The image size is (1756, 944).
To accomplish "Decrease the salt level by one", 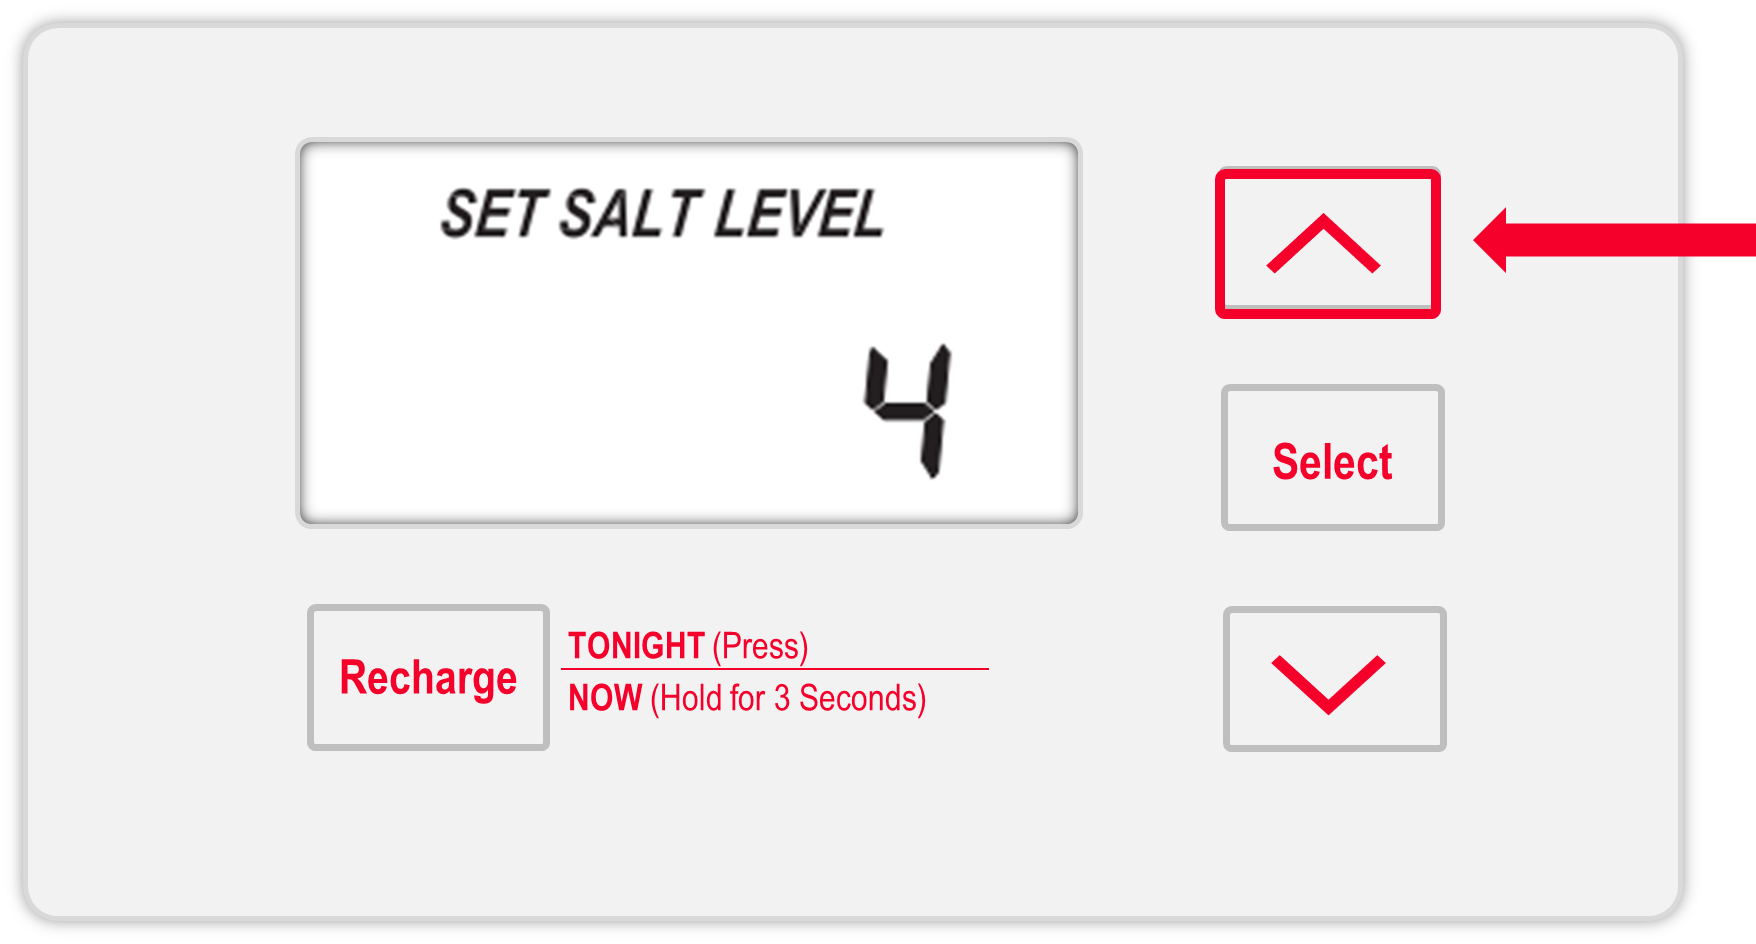I will [x=1334, y=679].
